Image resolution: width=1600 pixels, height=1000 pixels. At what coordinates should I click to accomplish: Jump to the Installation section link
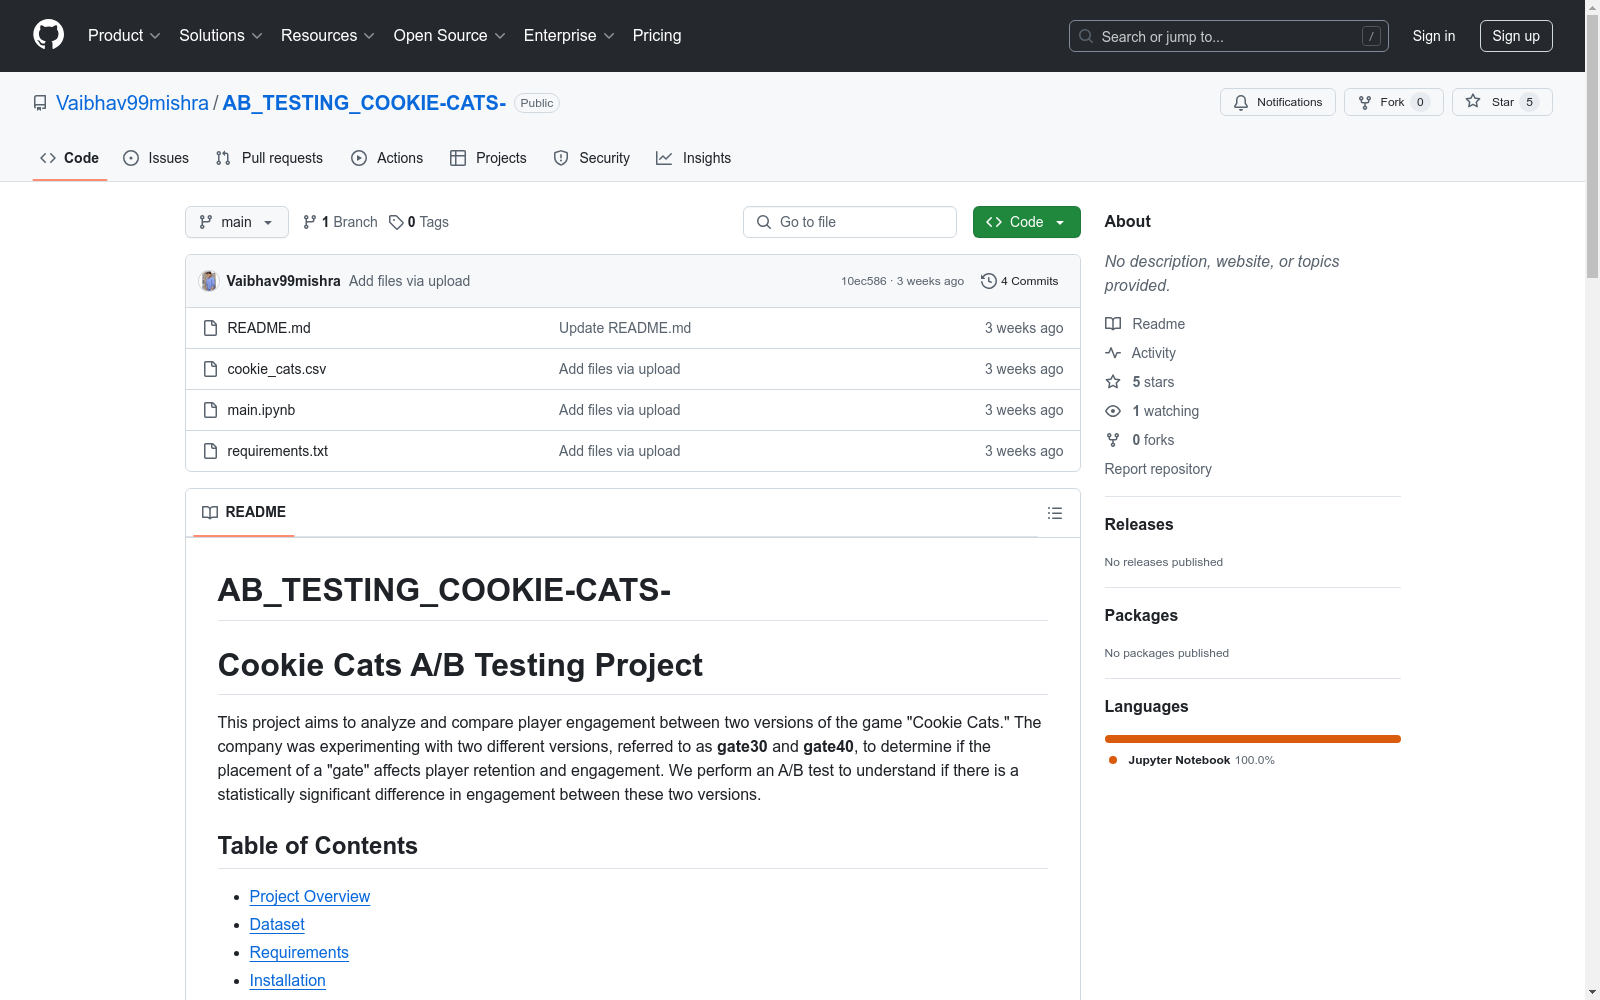(x=288, y=981)
